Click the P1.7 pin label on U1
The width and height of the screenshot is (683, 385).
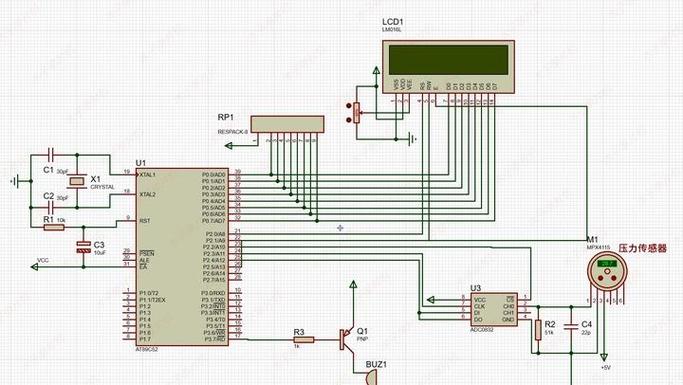(x=145, y=338)
